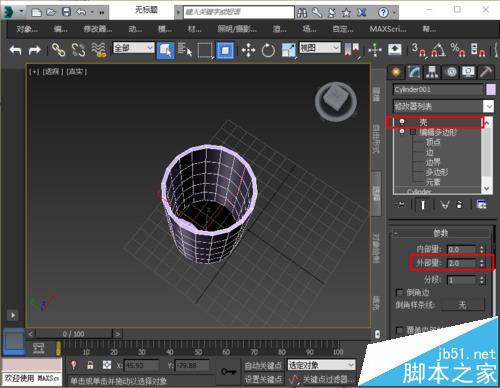Screen dimensions: 500x388
Task: Select the 边界 sub-object level
Action: pyautogui.click(x=433, y=162)
